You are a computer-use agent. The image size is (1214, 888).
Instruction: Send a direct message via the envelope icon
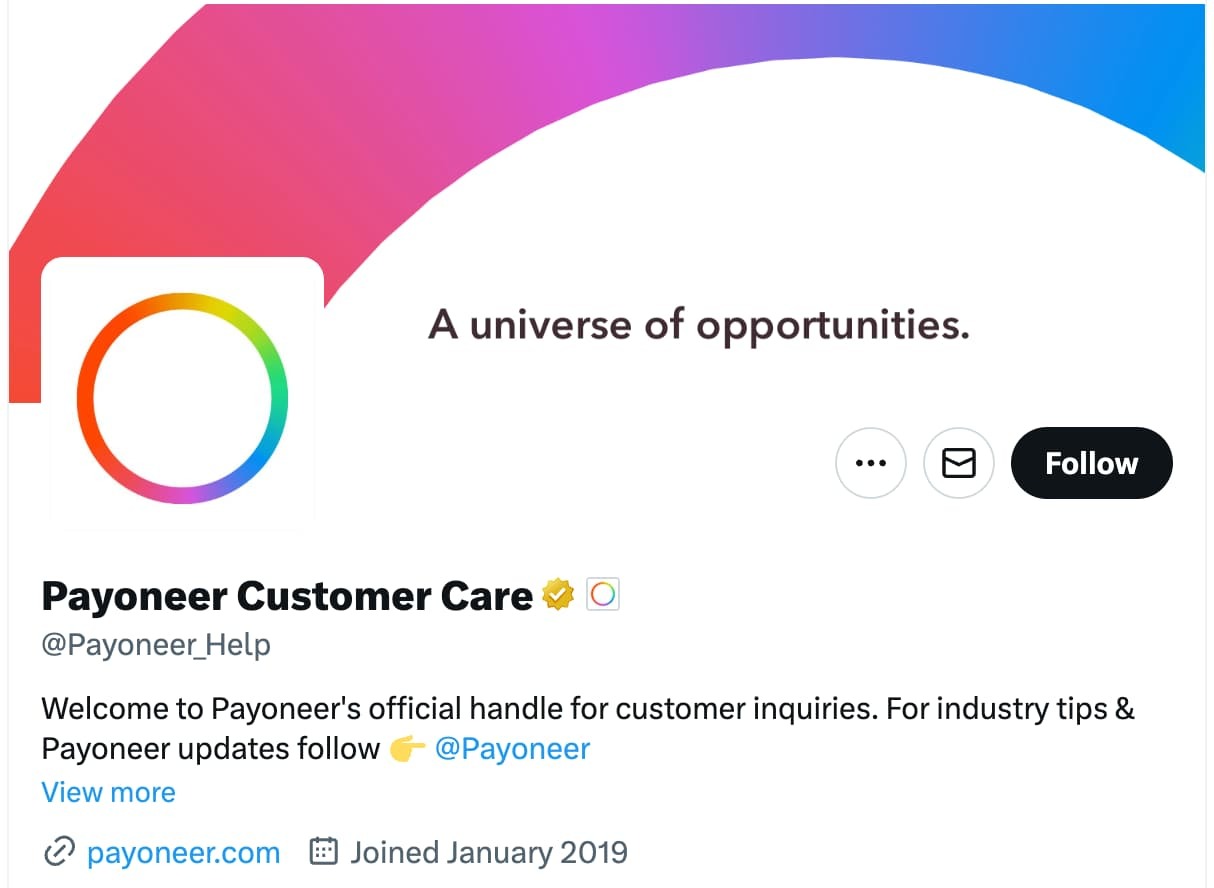[958, 463]
